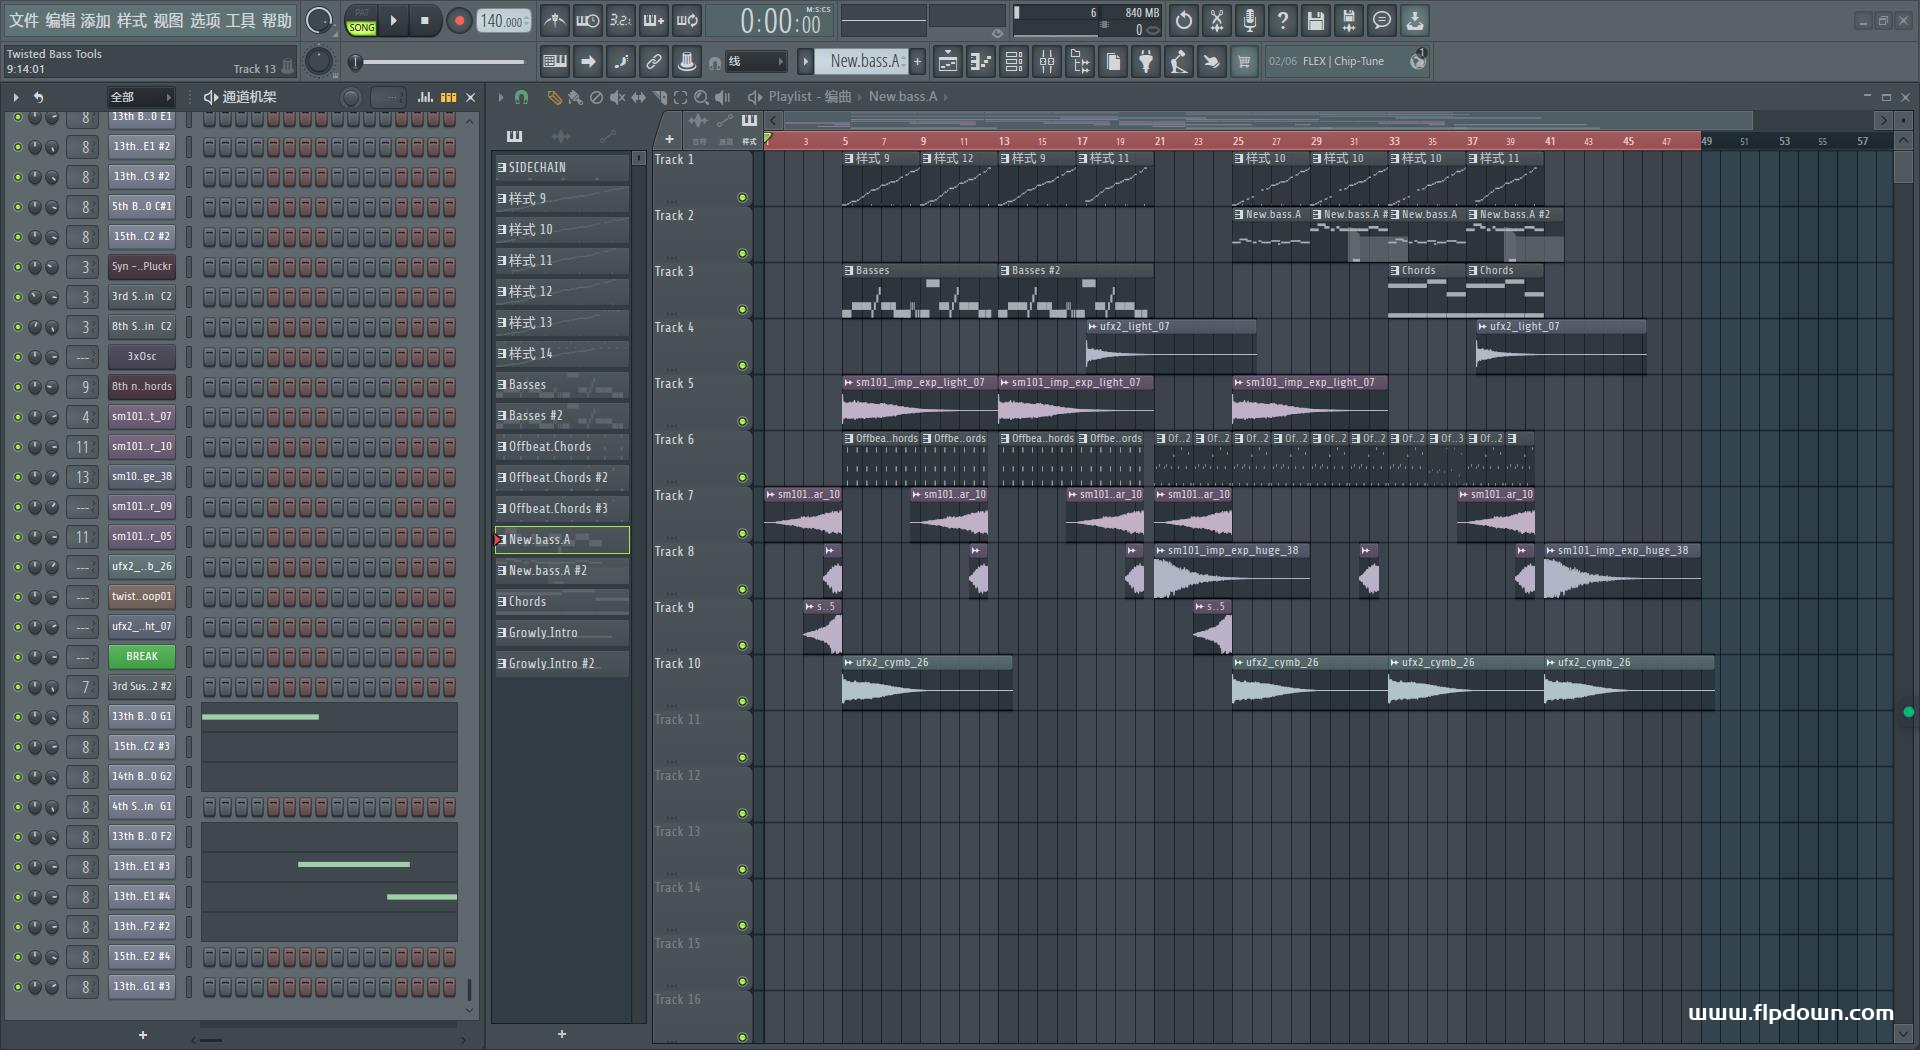Click the tempo field 140.000
This screenshot has height=1050, width=1920.
(x=505, y=20)
